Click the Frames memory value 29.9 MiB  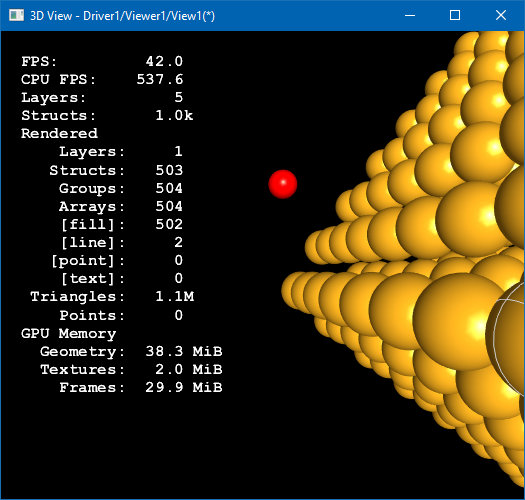[184, 387]
